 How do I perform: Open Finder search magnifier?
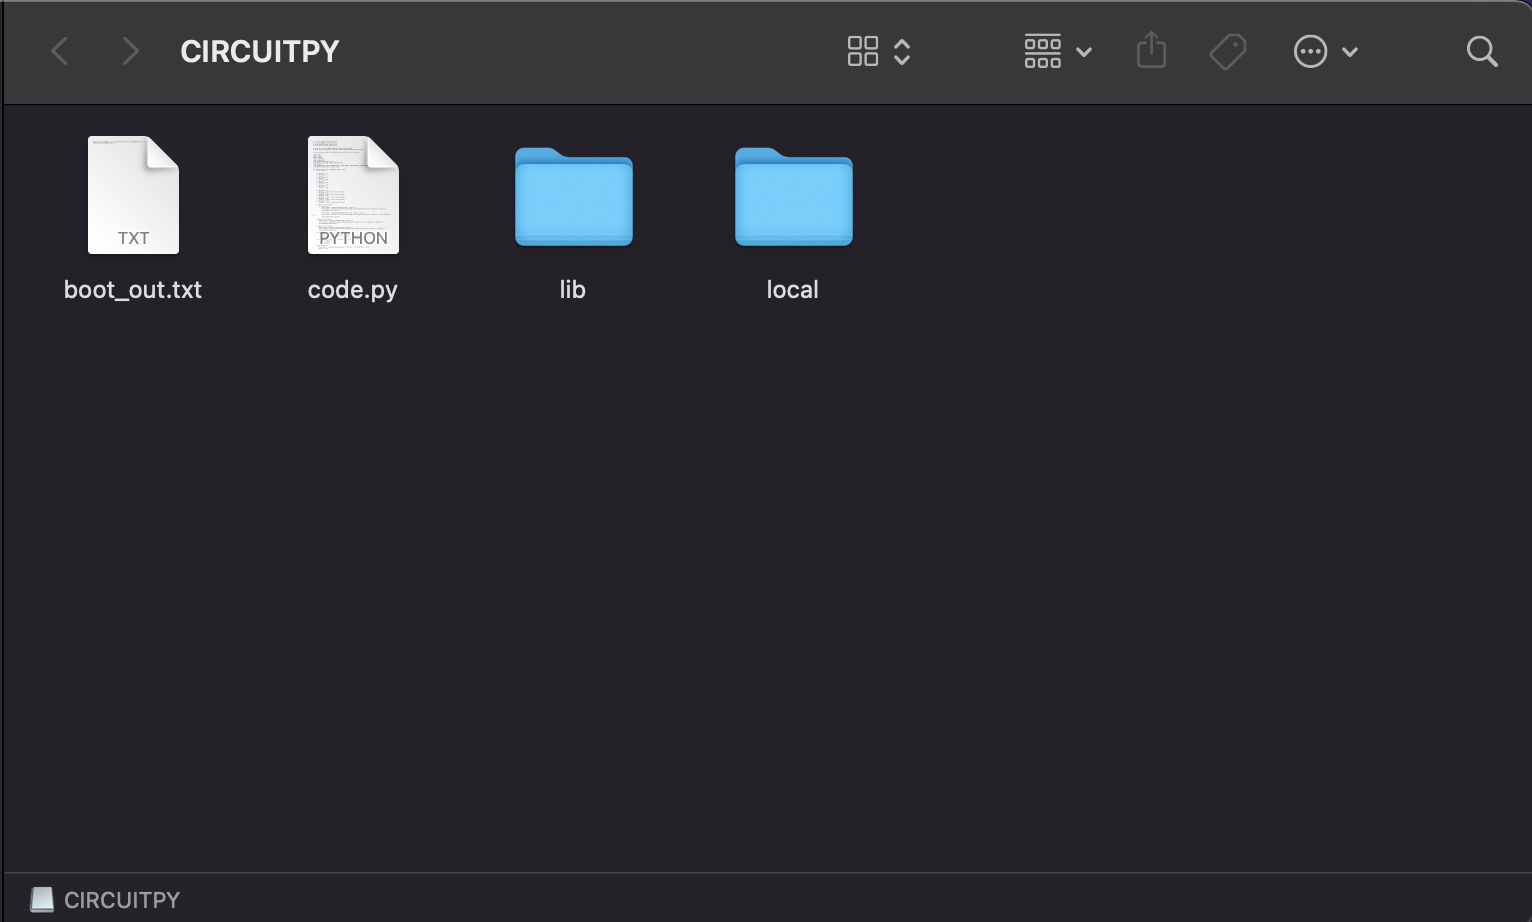pyautogui.click(x=1482, y=51)
